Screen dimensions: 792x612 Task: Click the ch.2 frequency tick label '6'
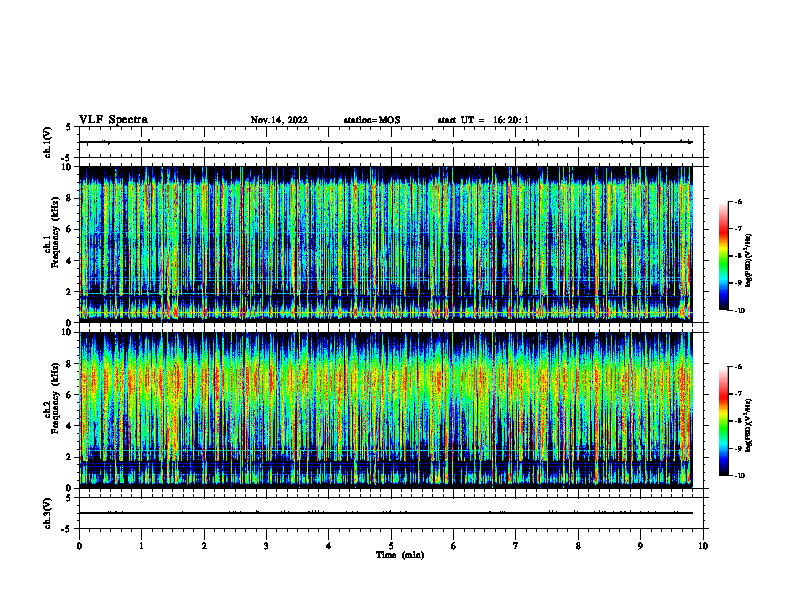pos(70,395)
